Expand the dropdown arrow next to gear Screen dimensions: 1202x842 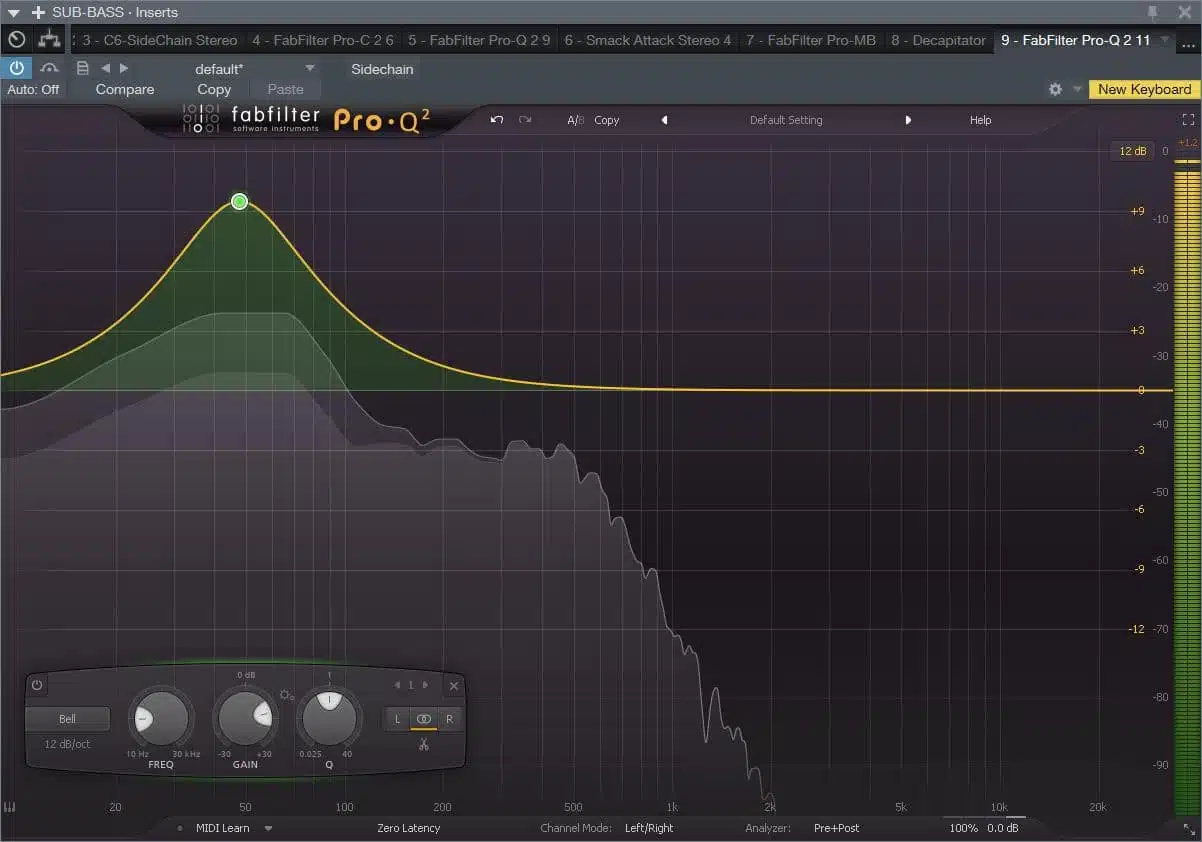click(x=1077, y=89)
